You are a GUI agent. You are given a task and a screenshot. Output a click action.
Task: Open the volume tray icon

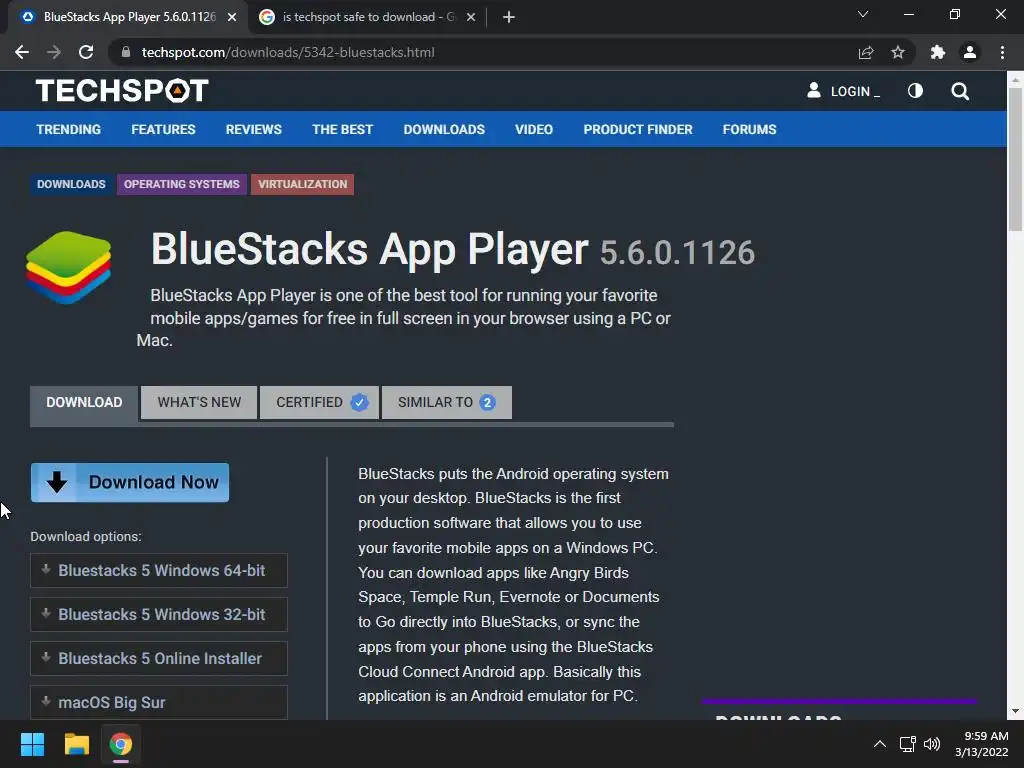point(932,744)
